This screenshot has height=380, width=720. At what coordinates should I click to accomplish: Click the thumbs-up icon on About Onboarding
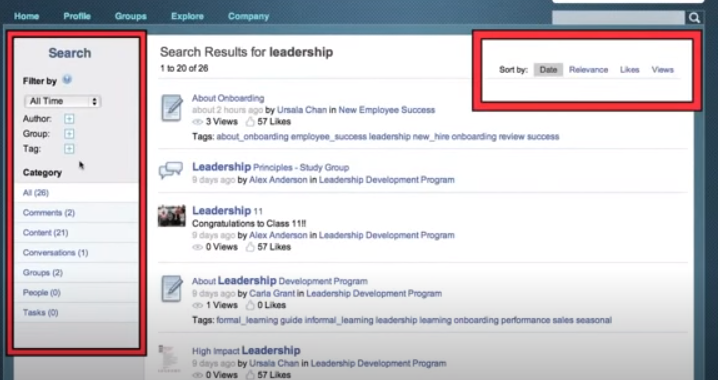point(250,122)
